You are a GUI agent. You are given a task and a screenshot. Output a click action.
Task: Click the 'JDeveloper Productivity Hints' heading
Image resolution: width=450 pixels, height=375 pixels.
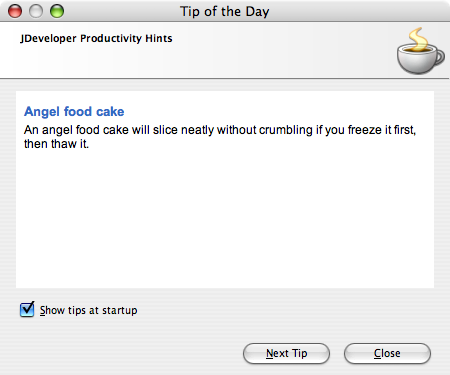tap(96, 38)
